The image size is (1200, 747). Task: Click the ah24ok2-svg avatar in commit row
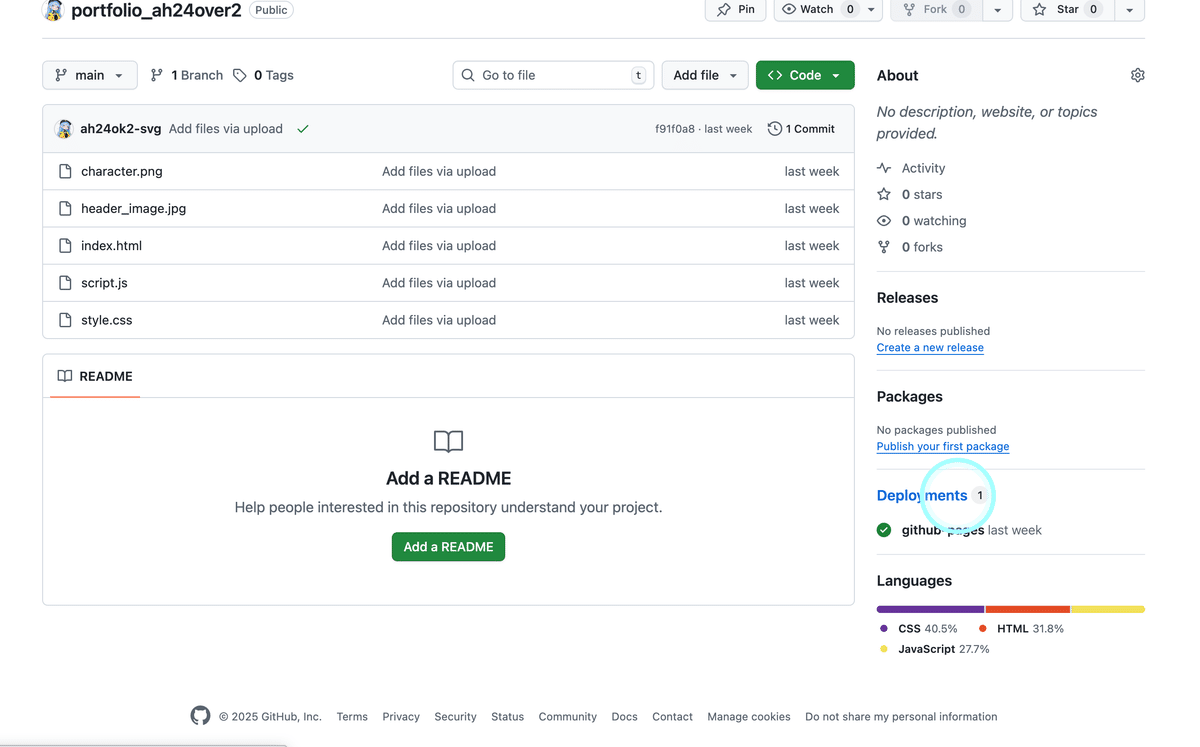tap(64, 129)
